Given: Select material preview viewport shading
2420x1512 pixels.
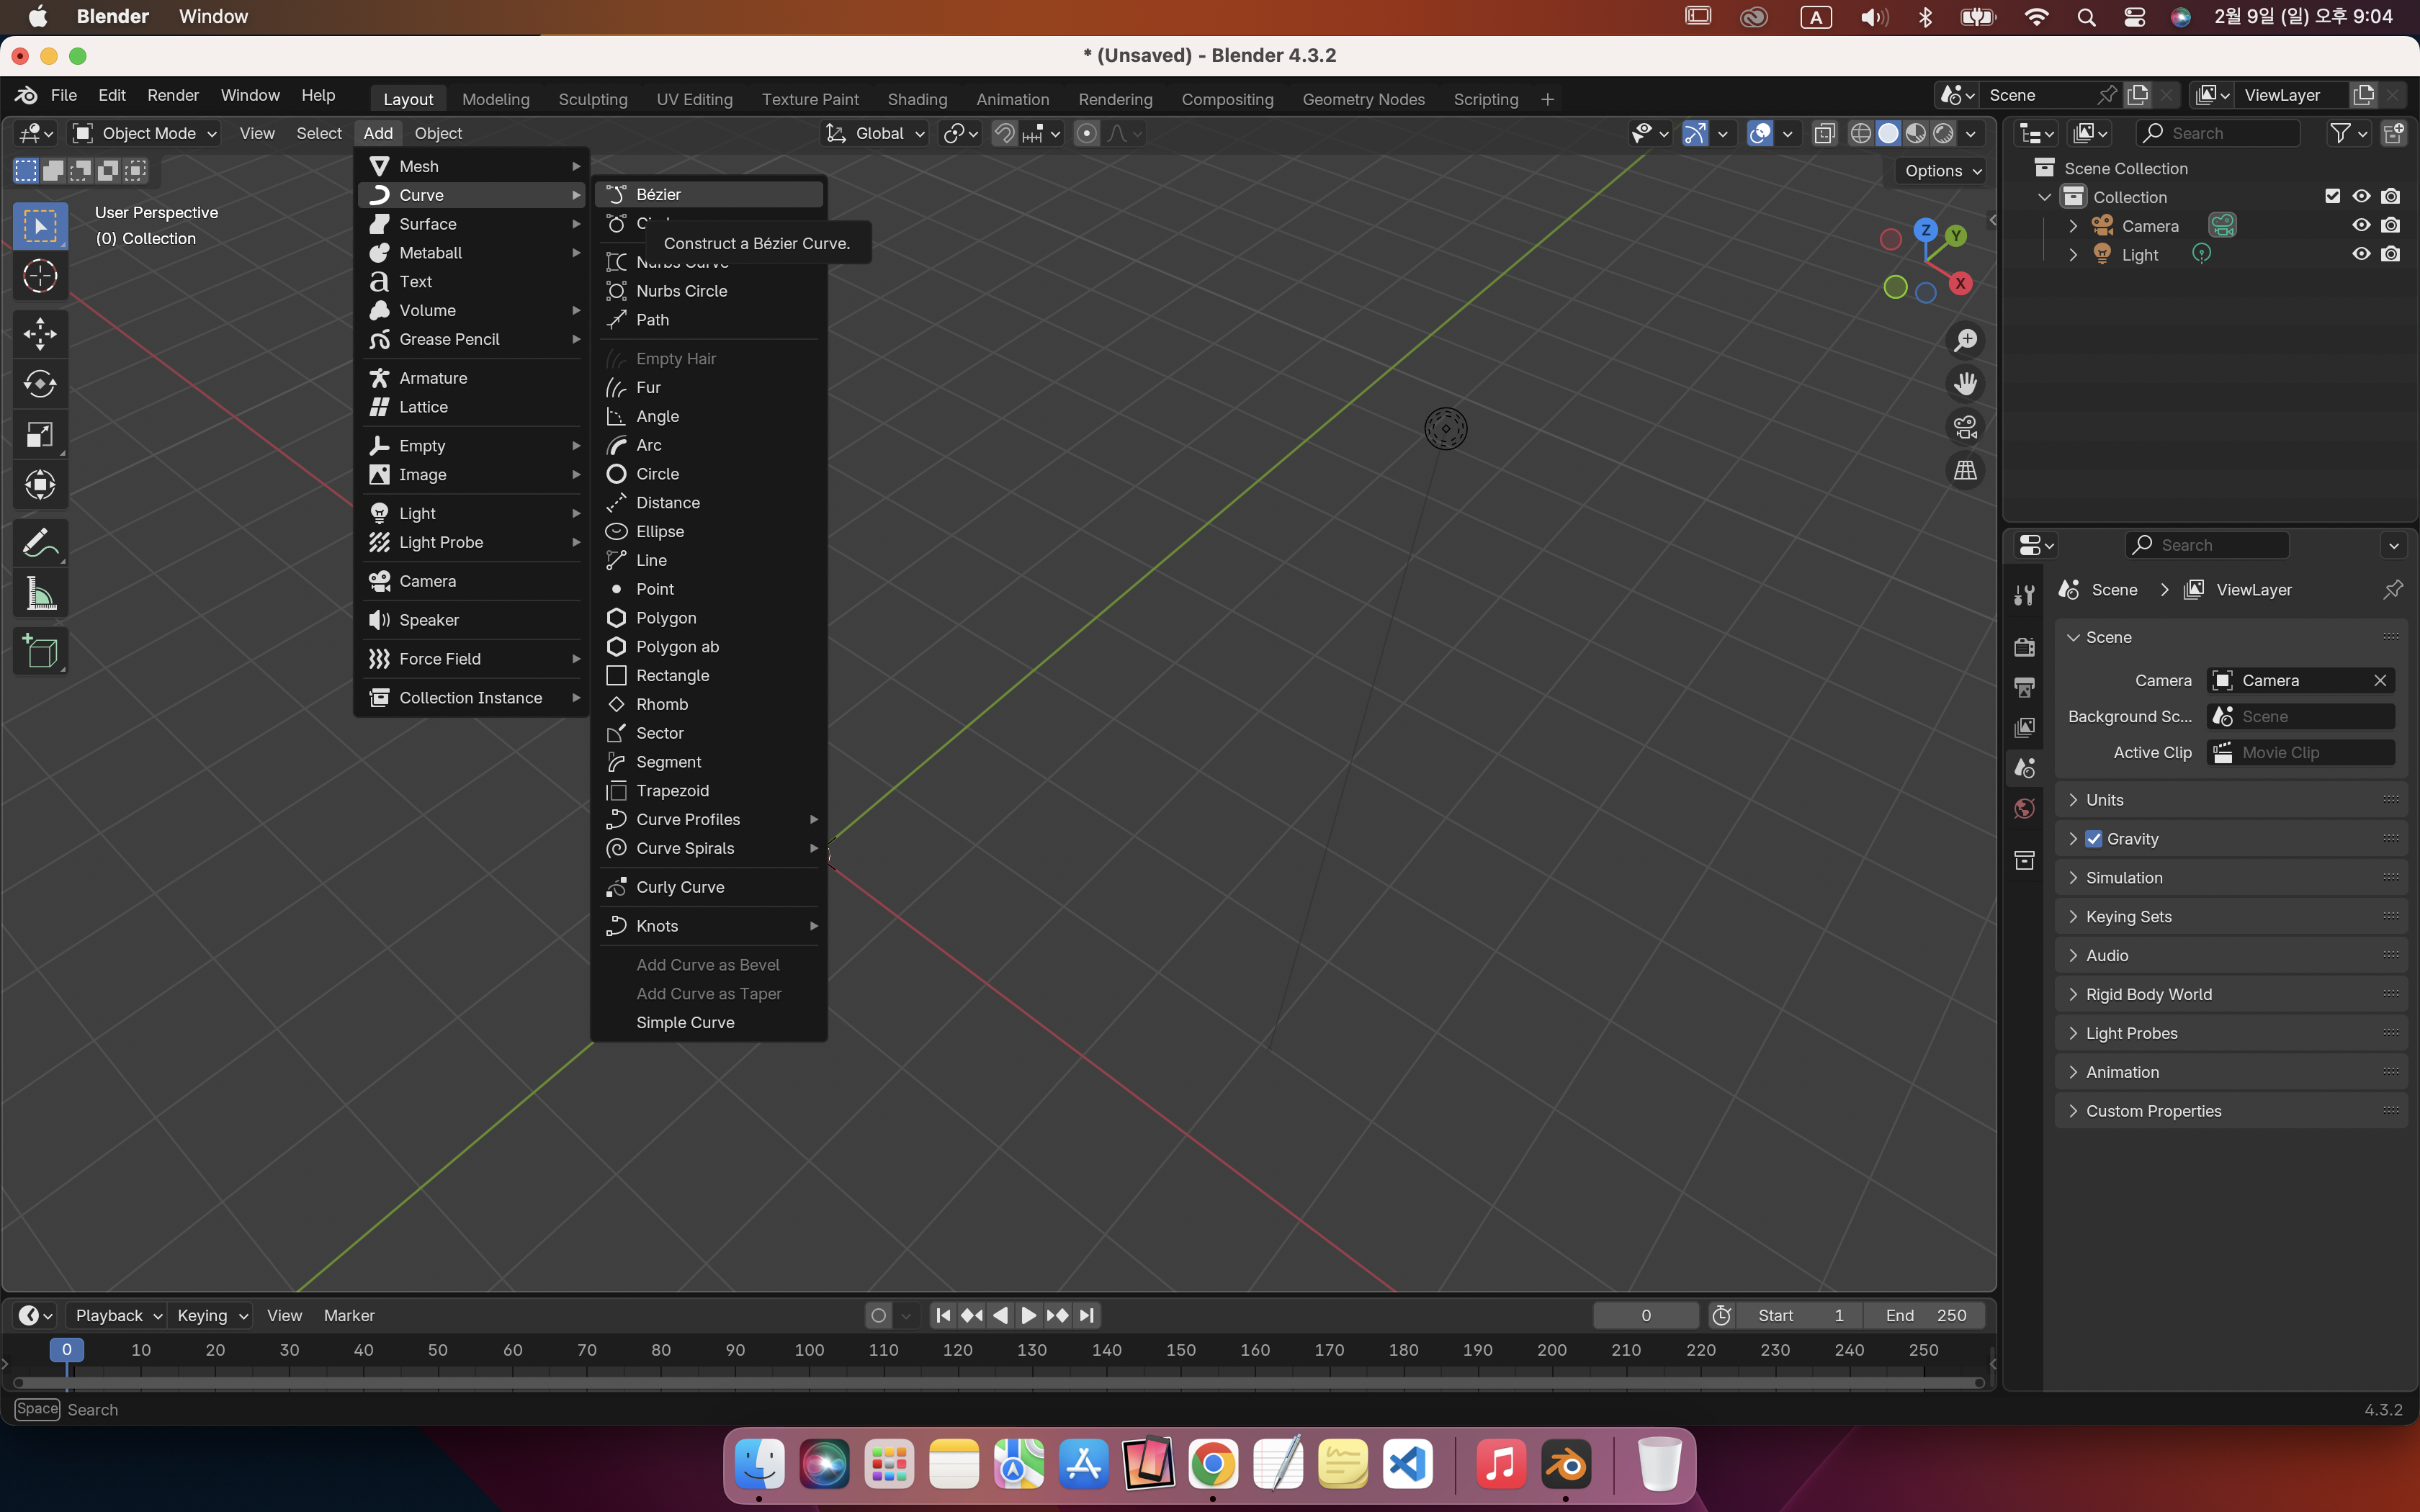Looking at the screenshot, I should 1915,133.
